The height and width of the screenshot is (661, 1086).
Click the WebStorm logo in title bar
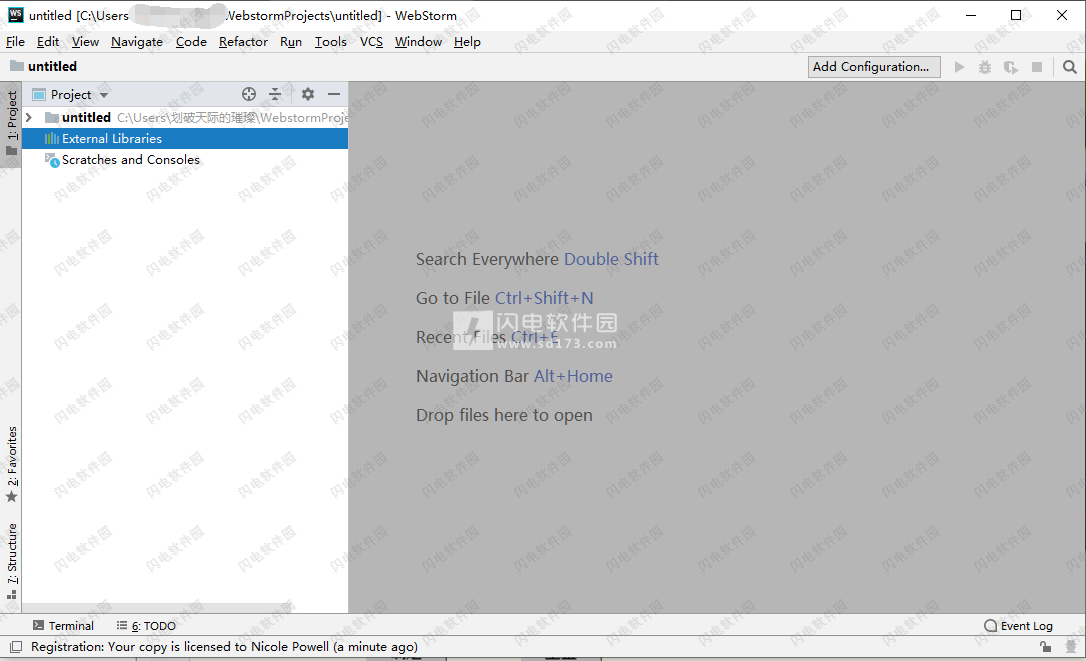pos(15,15)
